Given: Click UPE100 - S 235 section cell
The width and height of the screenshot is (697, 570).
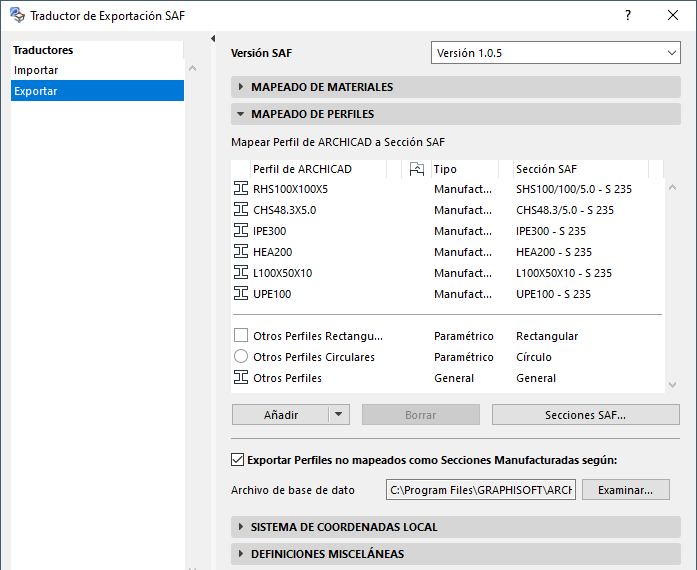Looking at the screenshot, I should [x=553, y=294].
